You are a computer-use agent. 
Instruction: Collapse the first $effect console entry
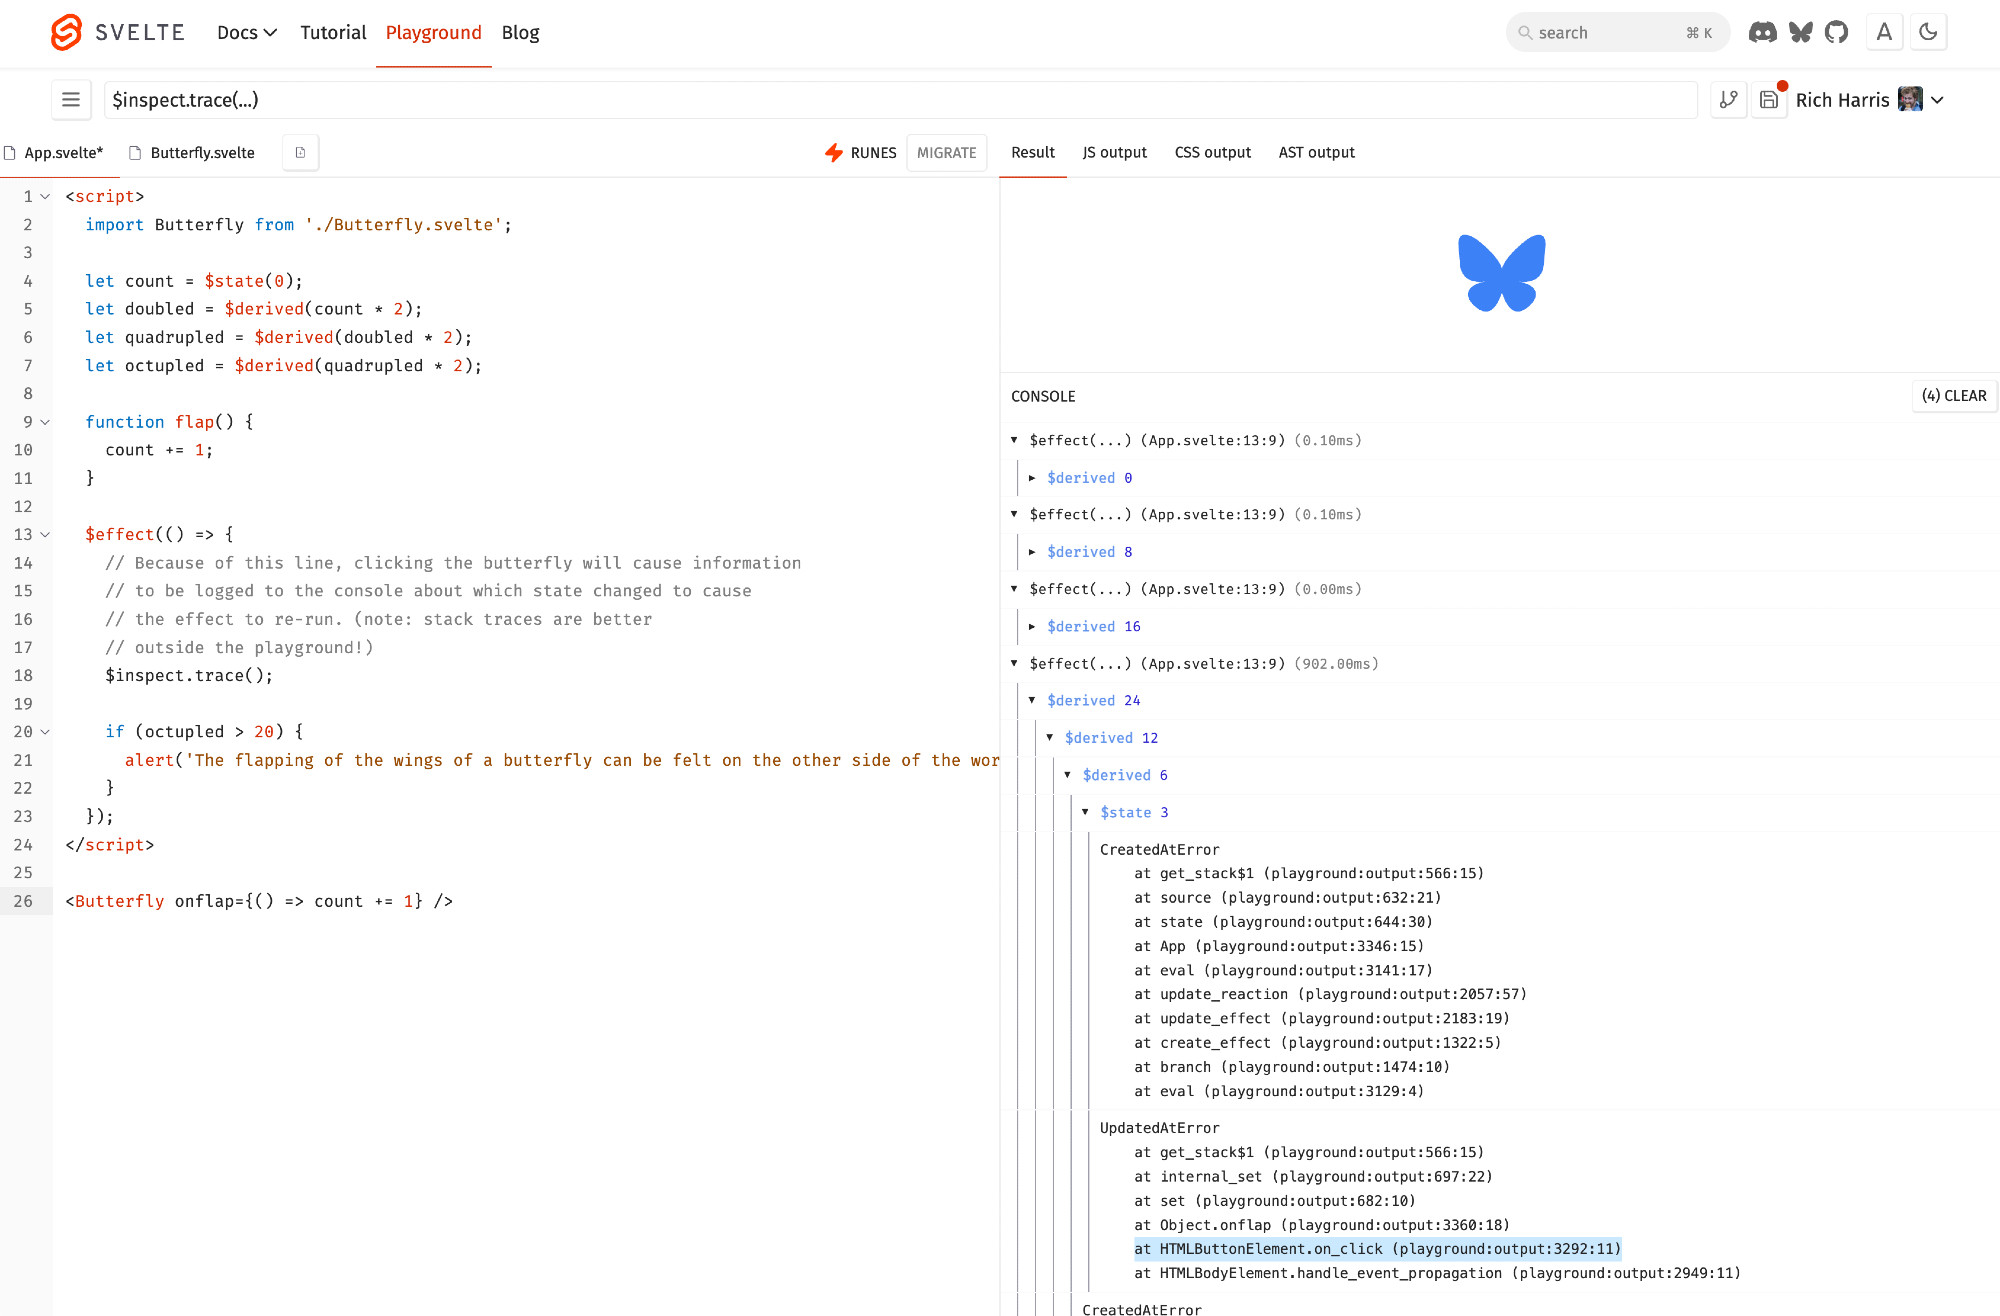1014,440
